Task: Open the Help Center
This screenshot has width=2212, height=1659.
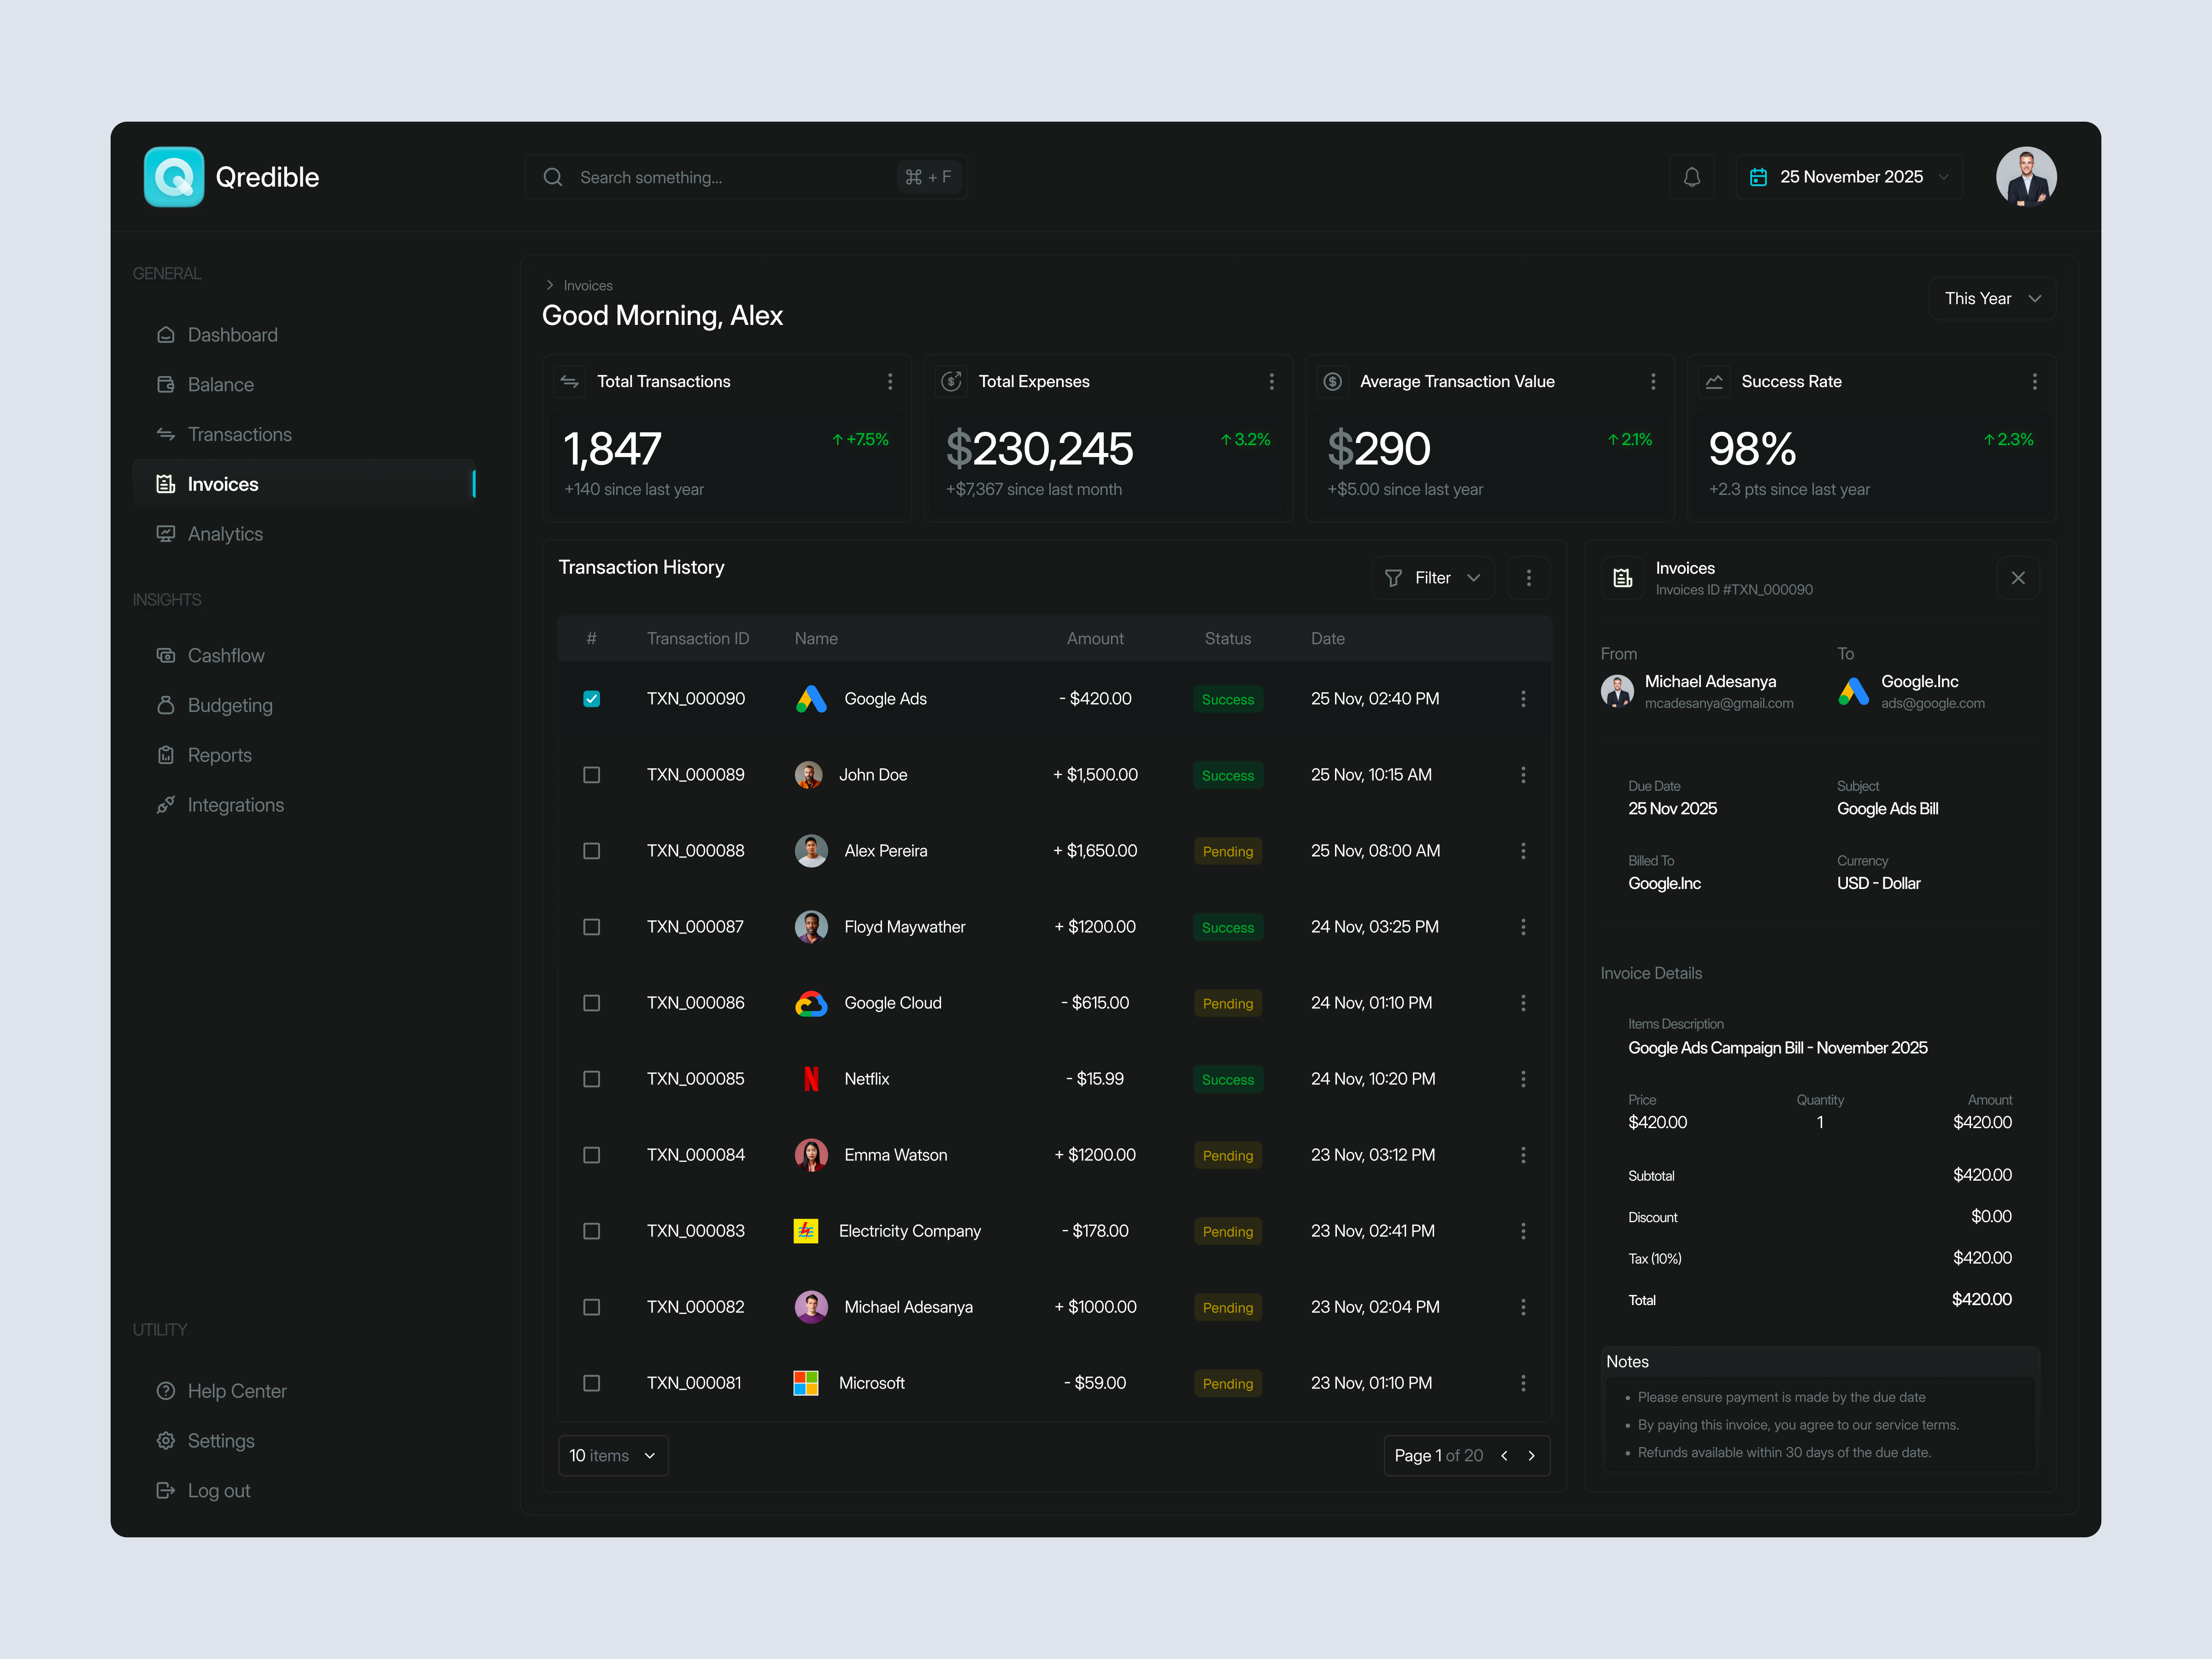Action: click(236, 1390)
